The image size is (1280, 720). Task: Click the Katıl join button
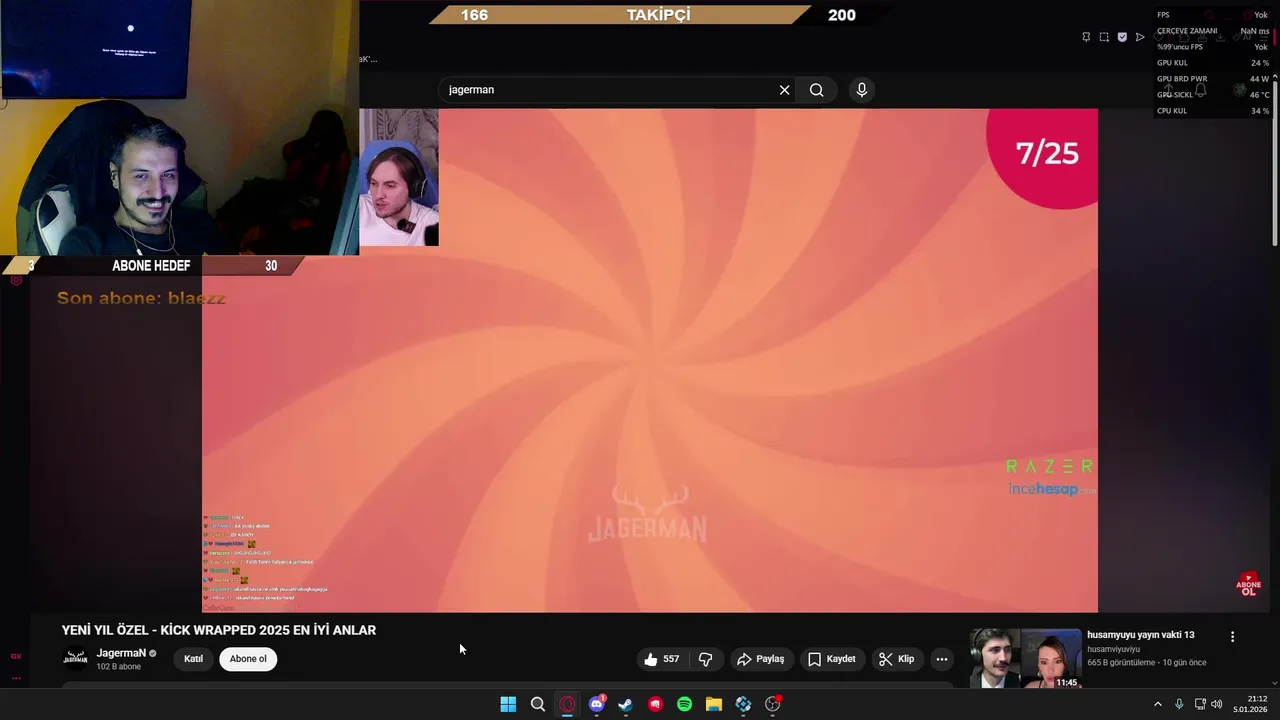tap(193, 659)
